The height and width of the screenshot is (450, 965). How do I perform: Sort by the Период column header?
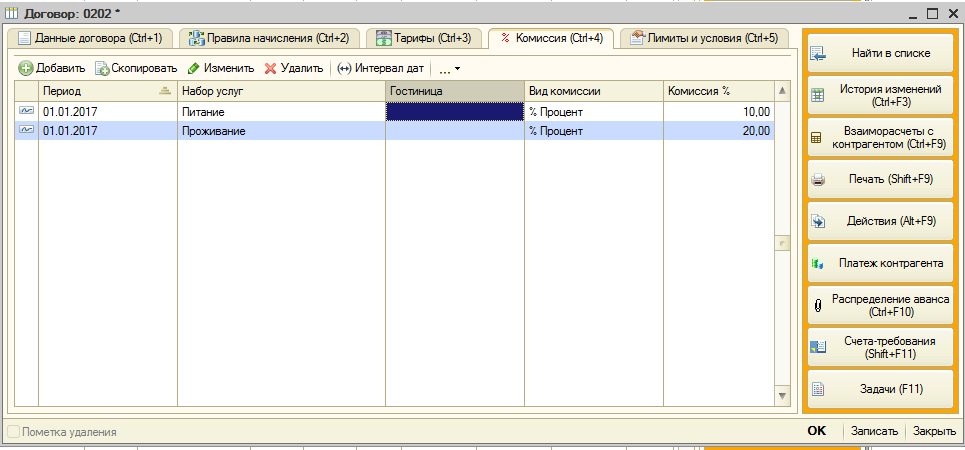coord(108,91)
